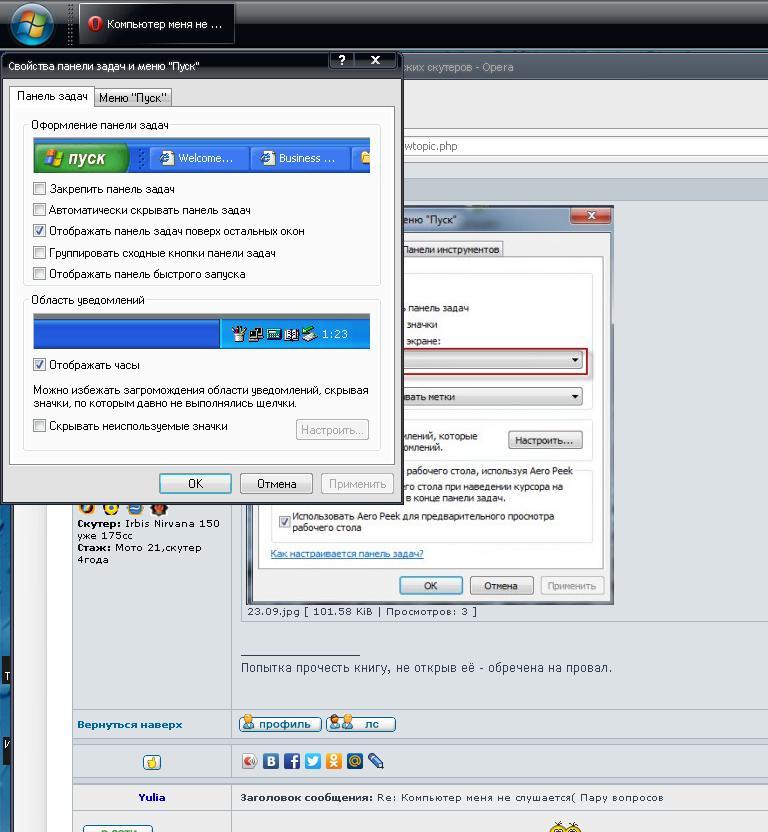Click the thumbs-up icon below the post
768x832 pixels.
click(x=151, y=762)
